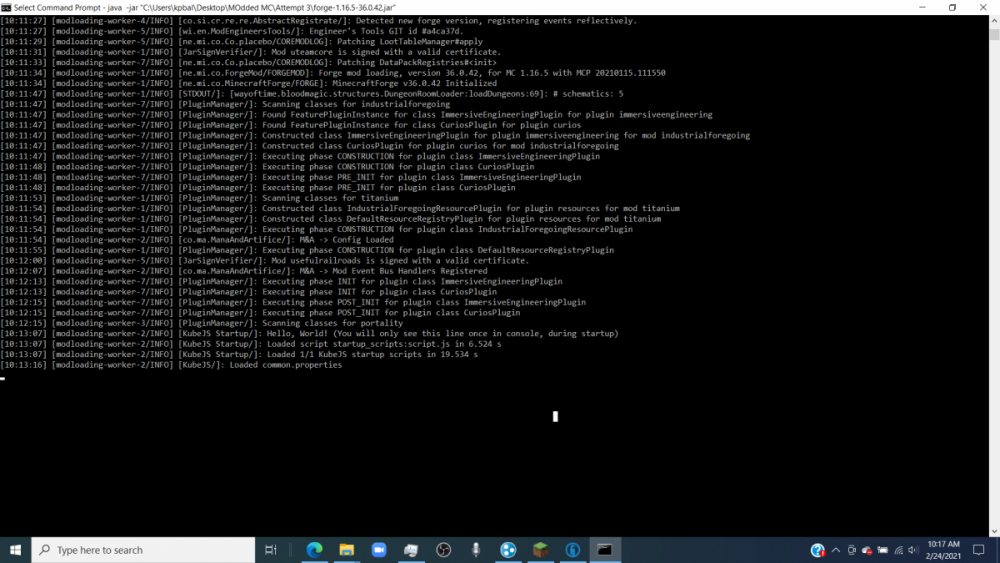This screenshot has height=563, width=1000.
Task: Open File Explorer from the taskbar
Action: (346, 550)
